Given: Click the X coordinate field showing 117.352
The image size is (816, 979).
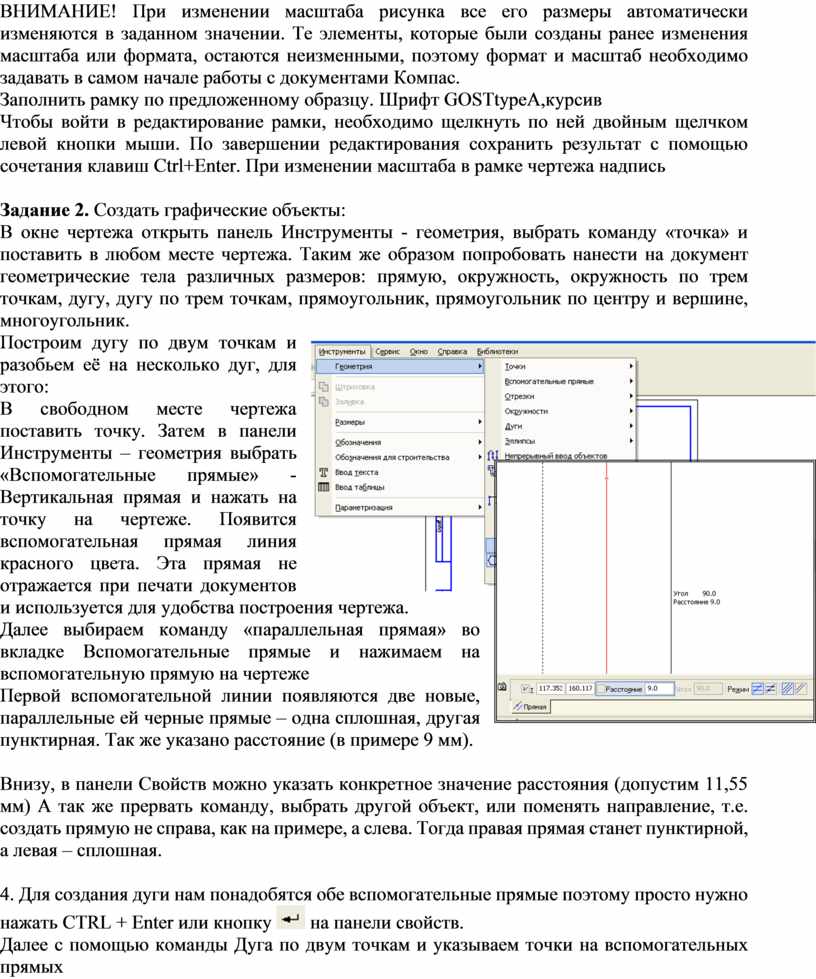Looking at the screenshot, I should click(x=550, y=689).
